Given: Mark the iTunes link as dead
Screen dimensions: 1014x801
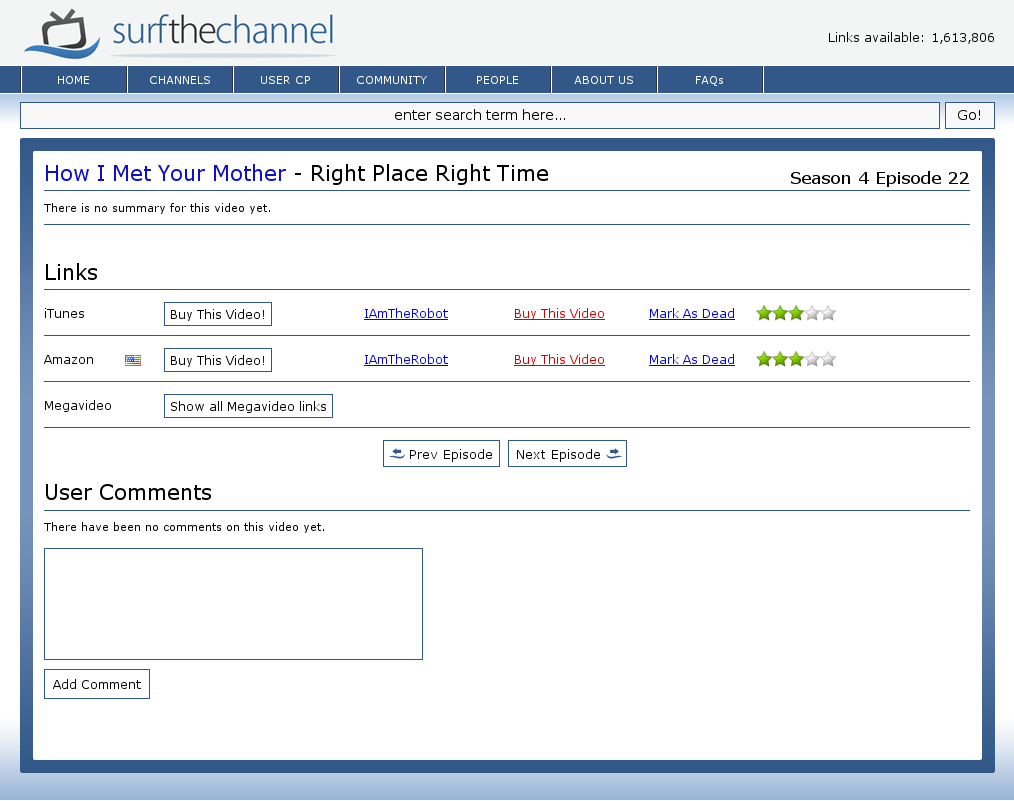Looking at the screenshot, I should click(692, 314).
